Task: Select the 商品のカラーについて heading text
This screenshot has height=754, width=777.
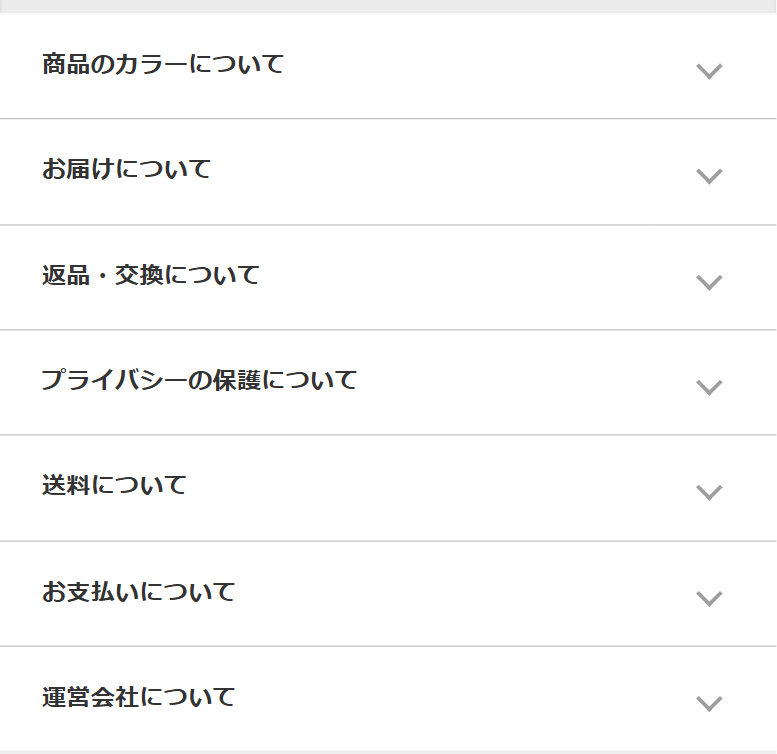Action: point(163,65)
